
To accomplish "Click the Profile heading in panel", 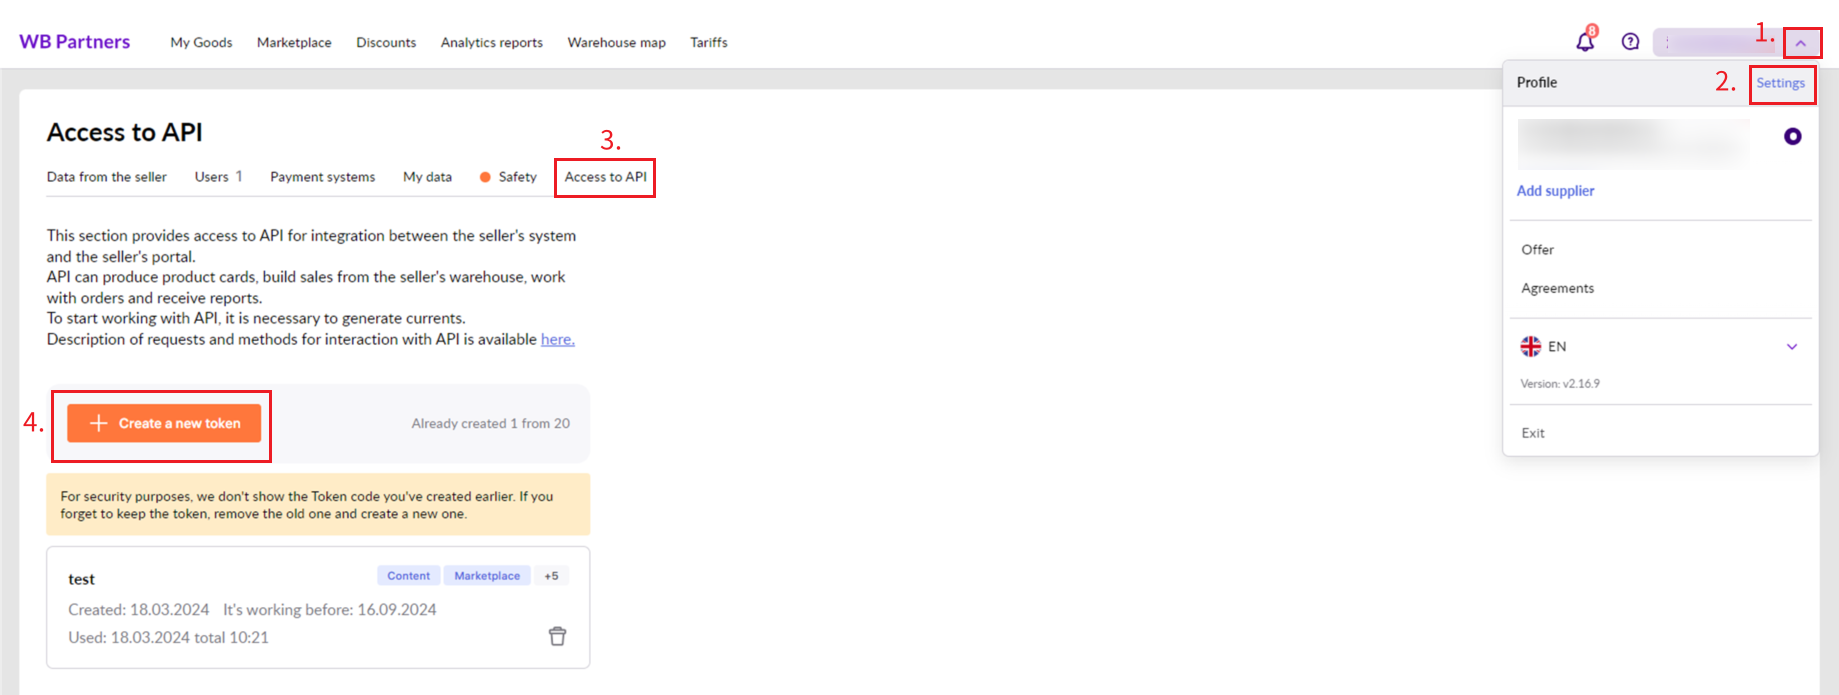I will pyautogui.click(x=1536, y=83).
